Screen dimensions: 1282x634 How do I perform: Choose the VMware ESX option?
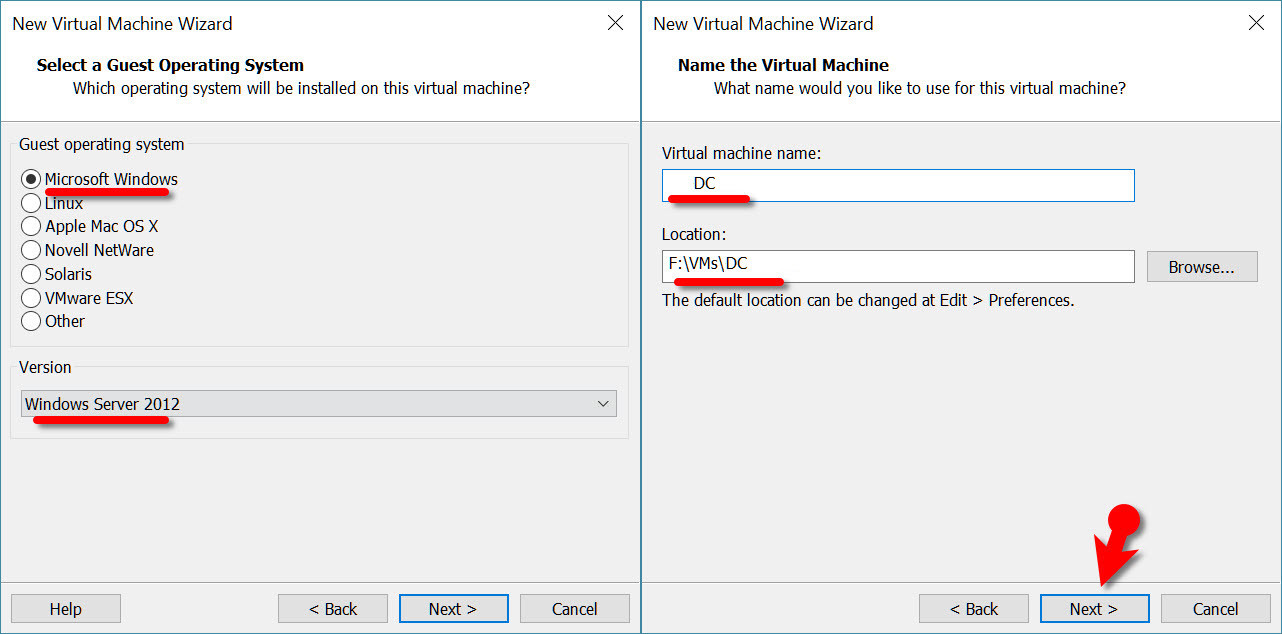point(31,298)
